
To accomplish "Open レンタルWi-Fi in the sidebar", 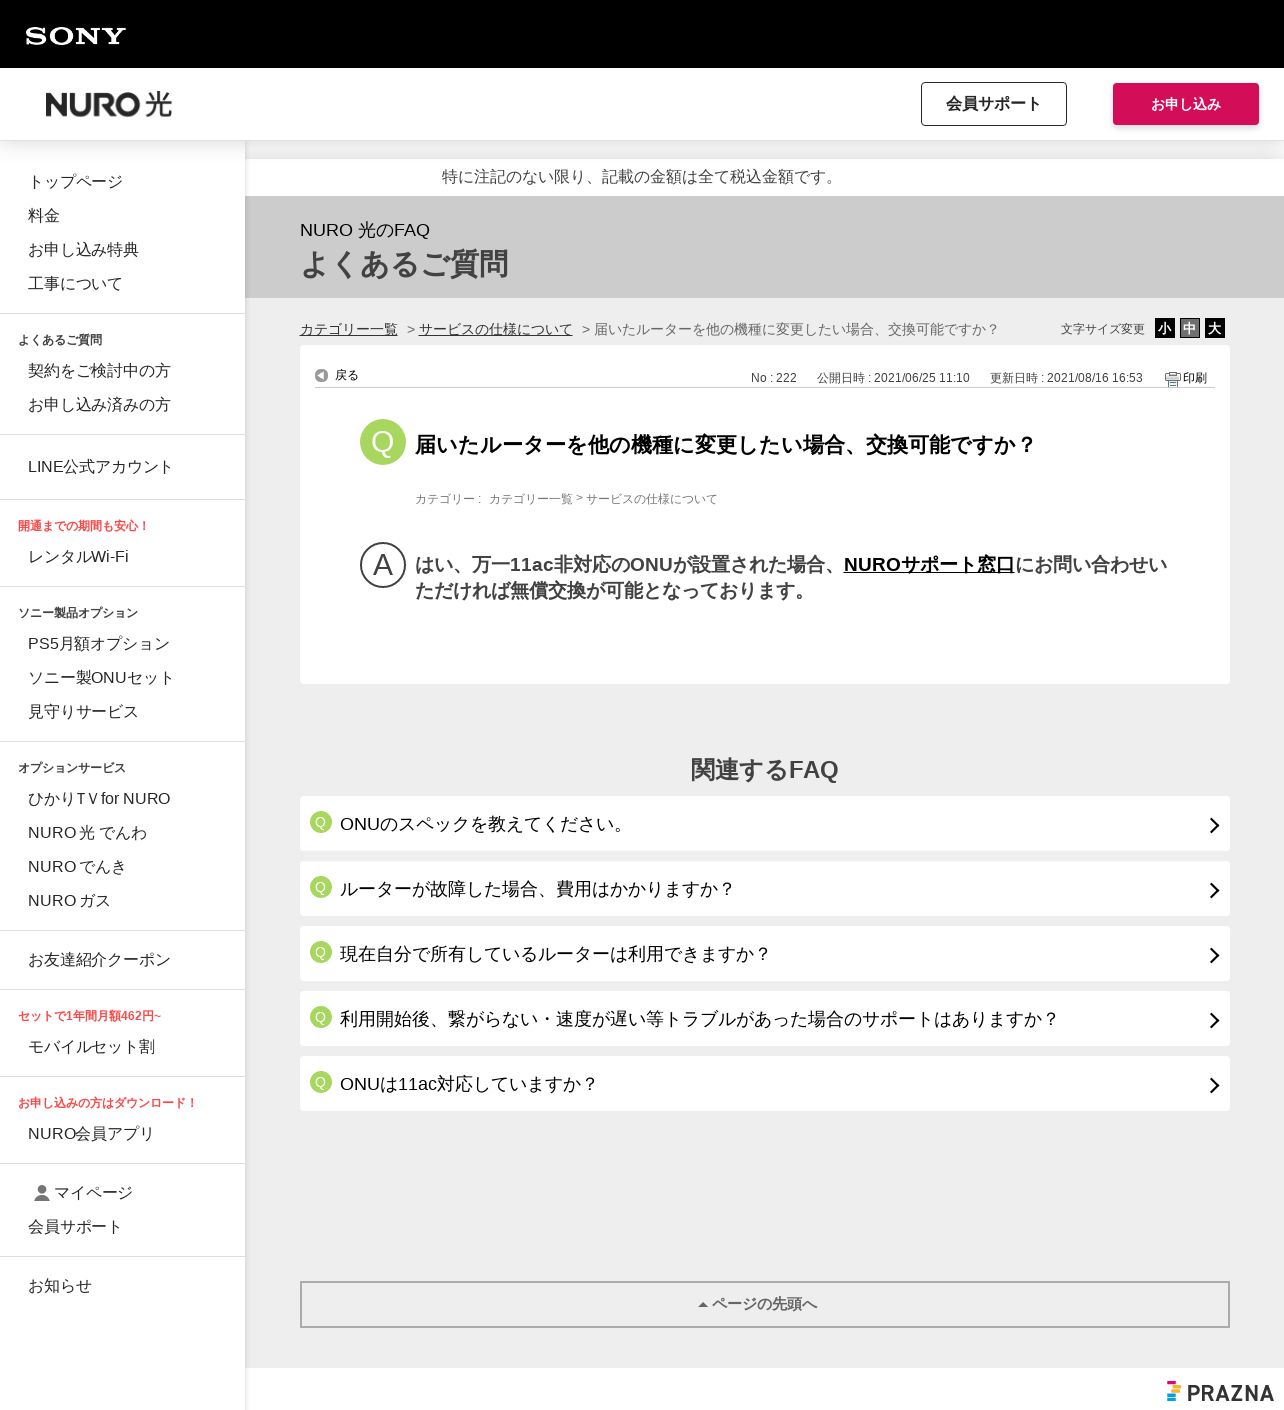I will click(78, 556).
